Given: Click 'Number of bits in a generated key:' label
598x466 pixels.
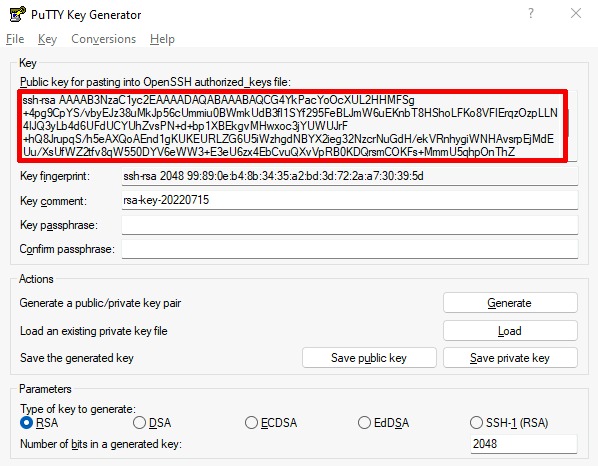Looking at the screenshot, I should (101, 444).
